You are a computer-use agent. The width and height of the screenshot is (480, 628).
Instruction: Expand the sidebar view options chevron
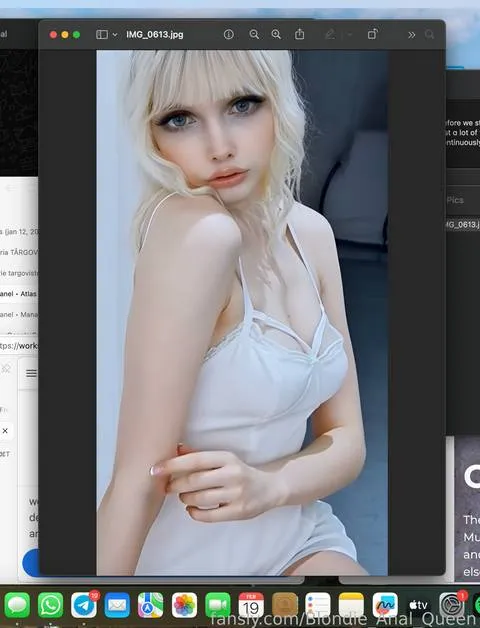pos(115,35)
